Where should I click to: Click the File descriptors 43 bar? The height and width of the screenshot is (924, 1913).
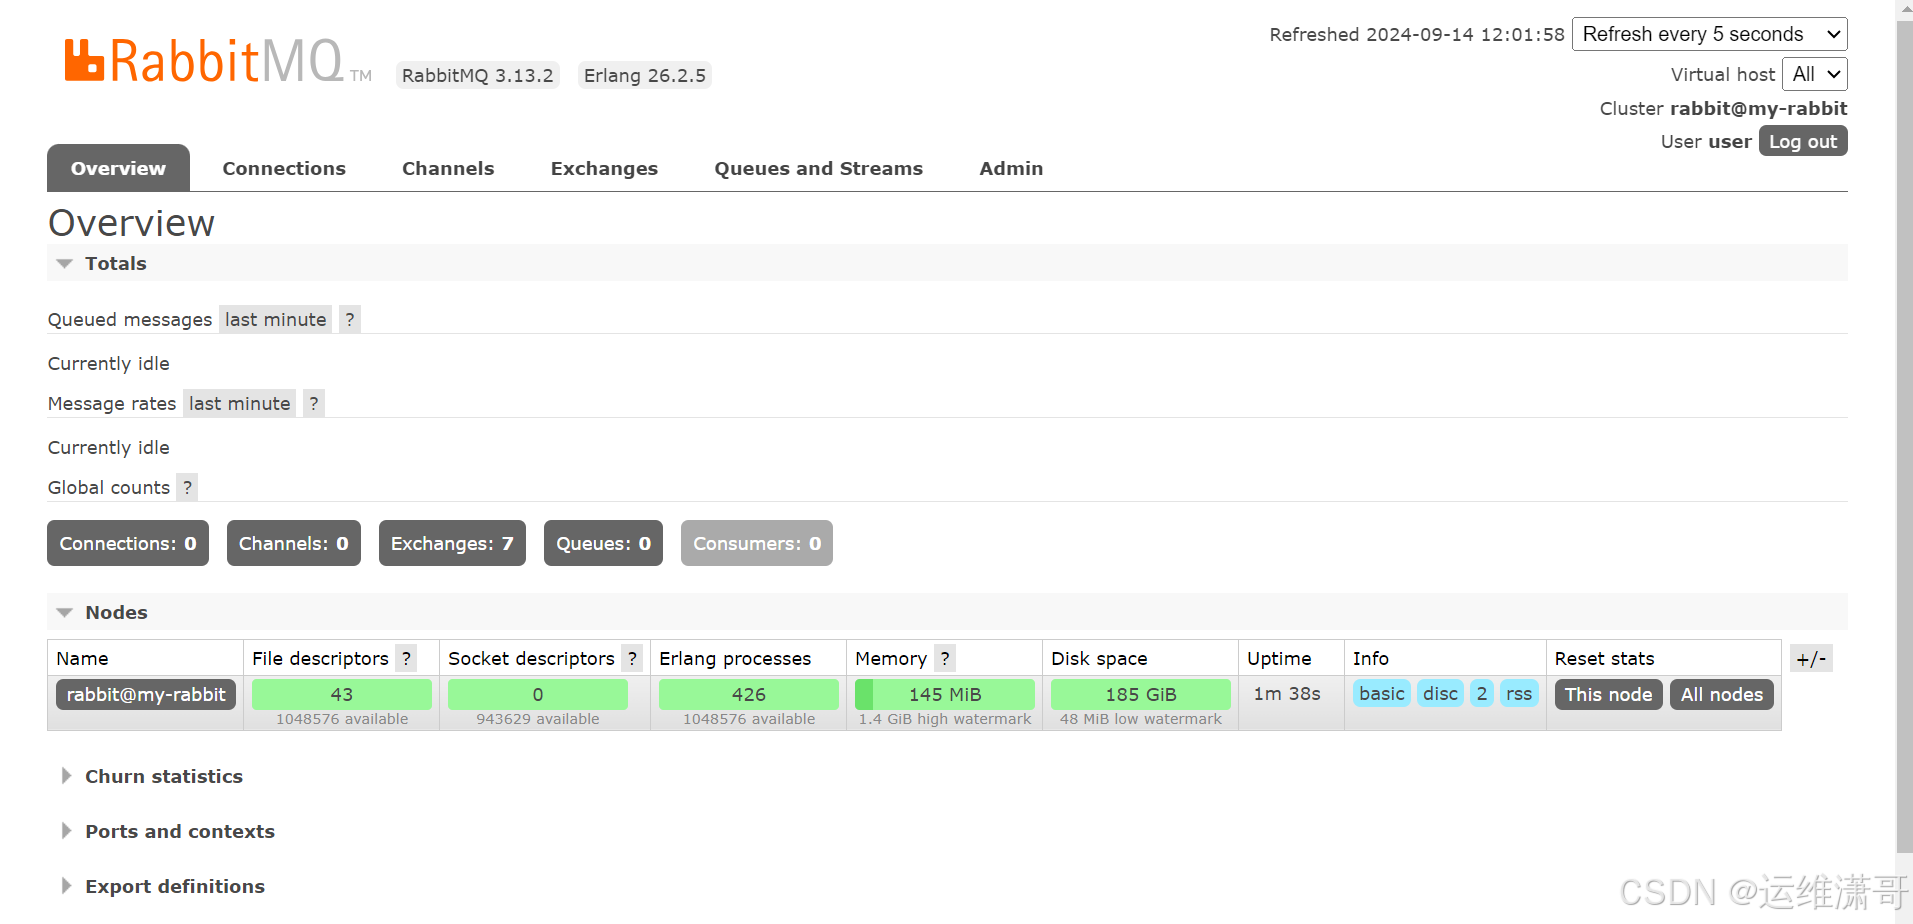point(342,694)
